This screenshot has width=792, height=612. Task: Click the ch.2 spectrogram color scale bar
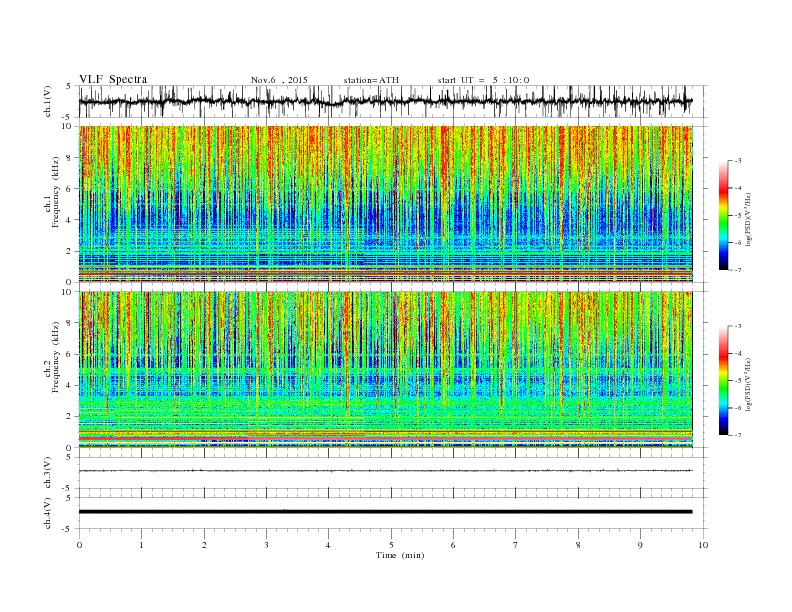pyautogui.click(x=723, y=380)
